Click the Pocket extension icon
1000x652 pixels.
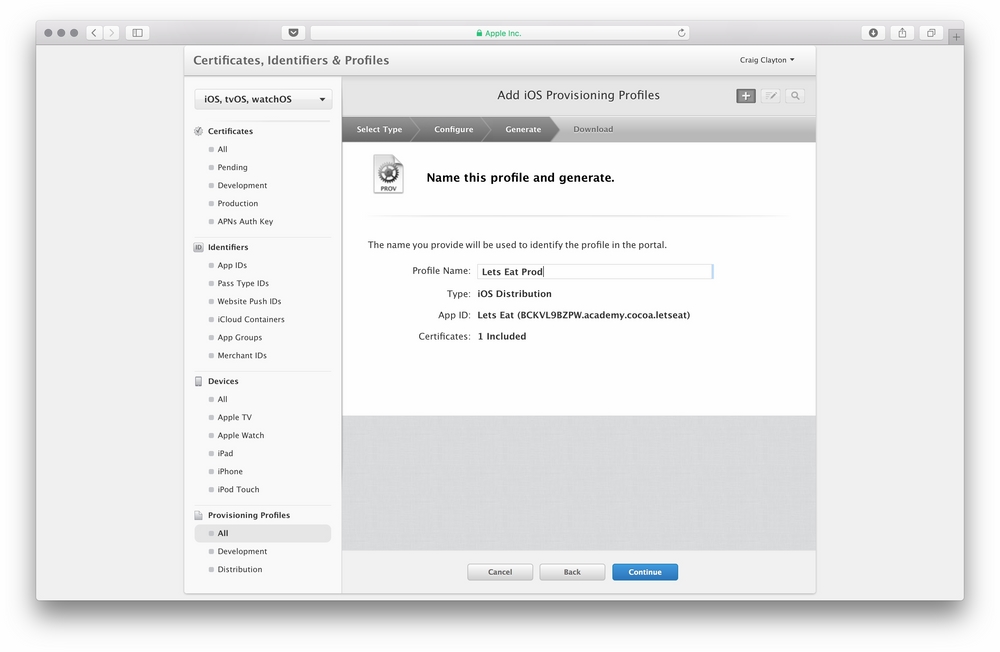click(293, 33)
